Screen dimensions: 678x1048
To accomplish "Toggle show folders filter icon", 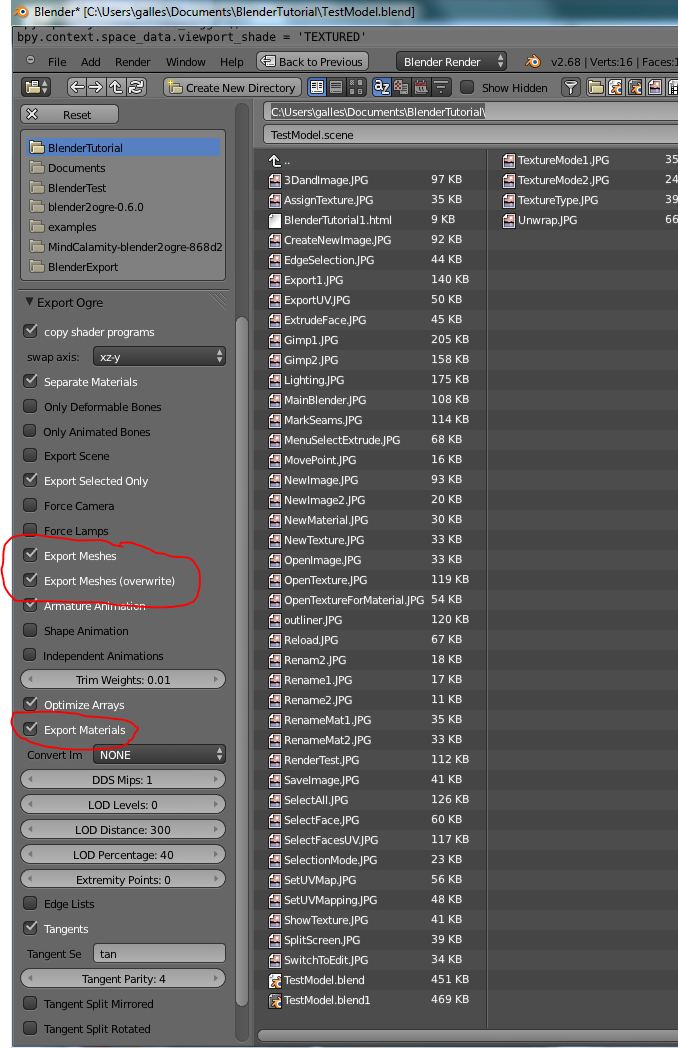I will coord(596,87).
